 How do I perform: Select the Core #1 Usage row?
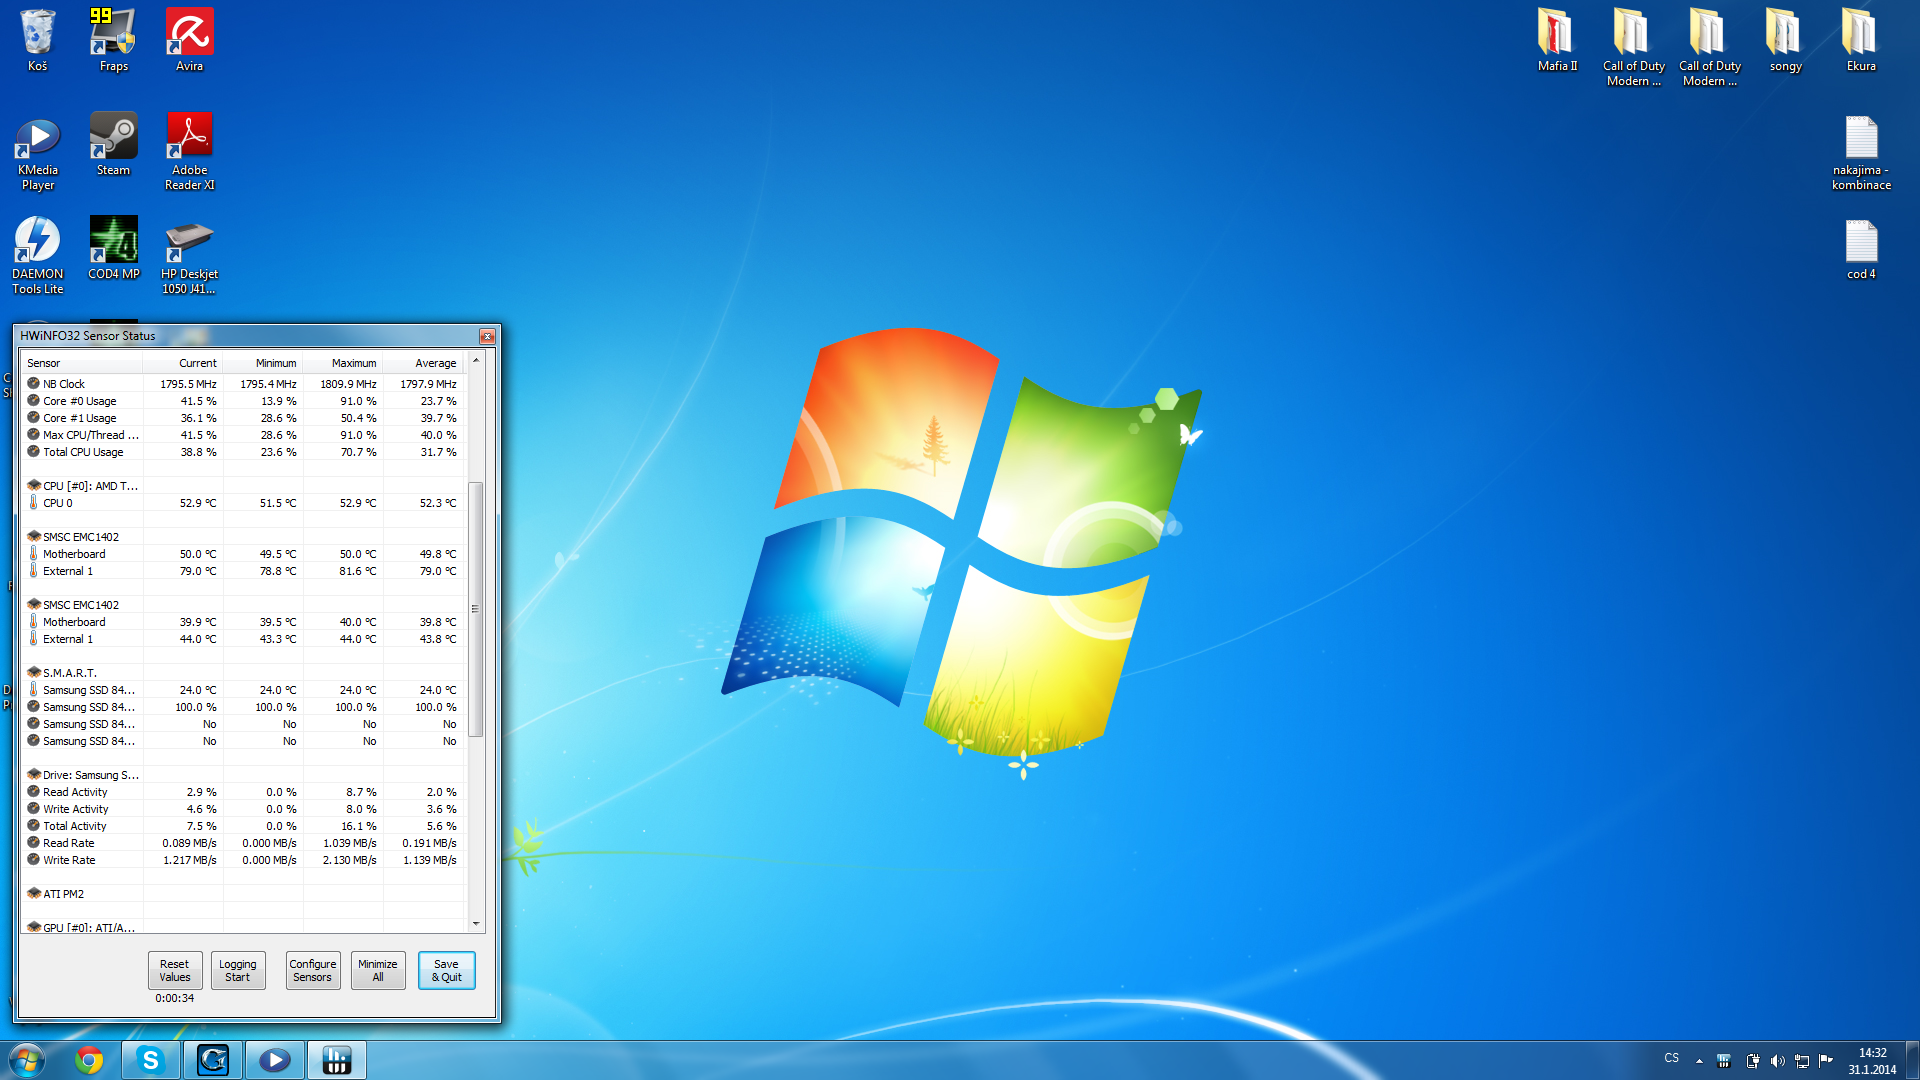pyautogui.click(x=243, y=418)
